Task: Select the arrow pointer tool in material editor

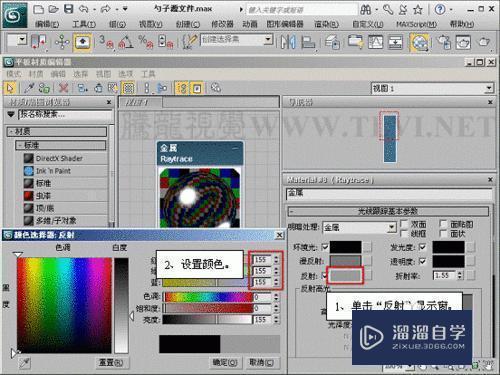Action: [10, 88]
